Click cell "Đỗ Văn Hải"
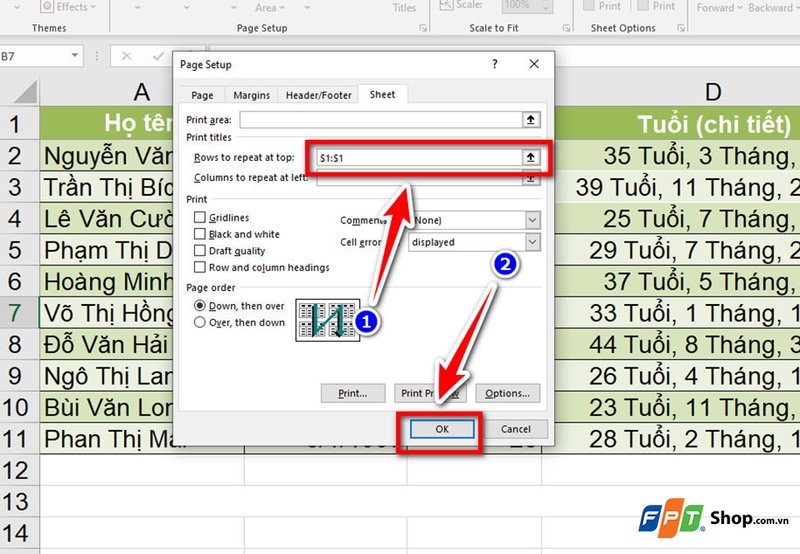 click(107, 344)
